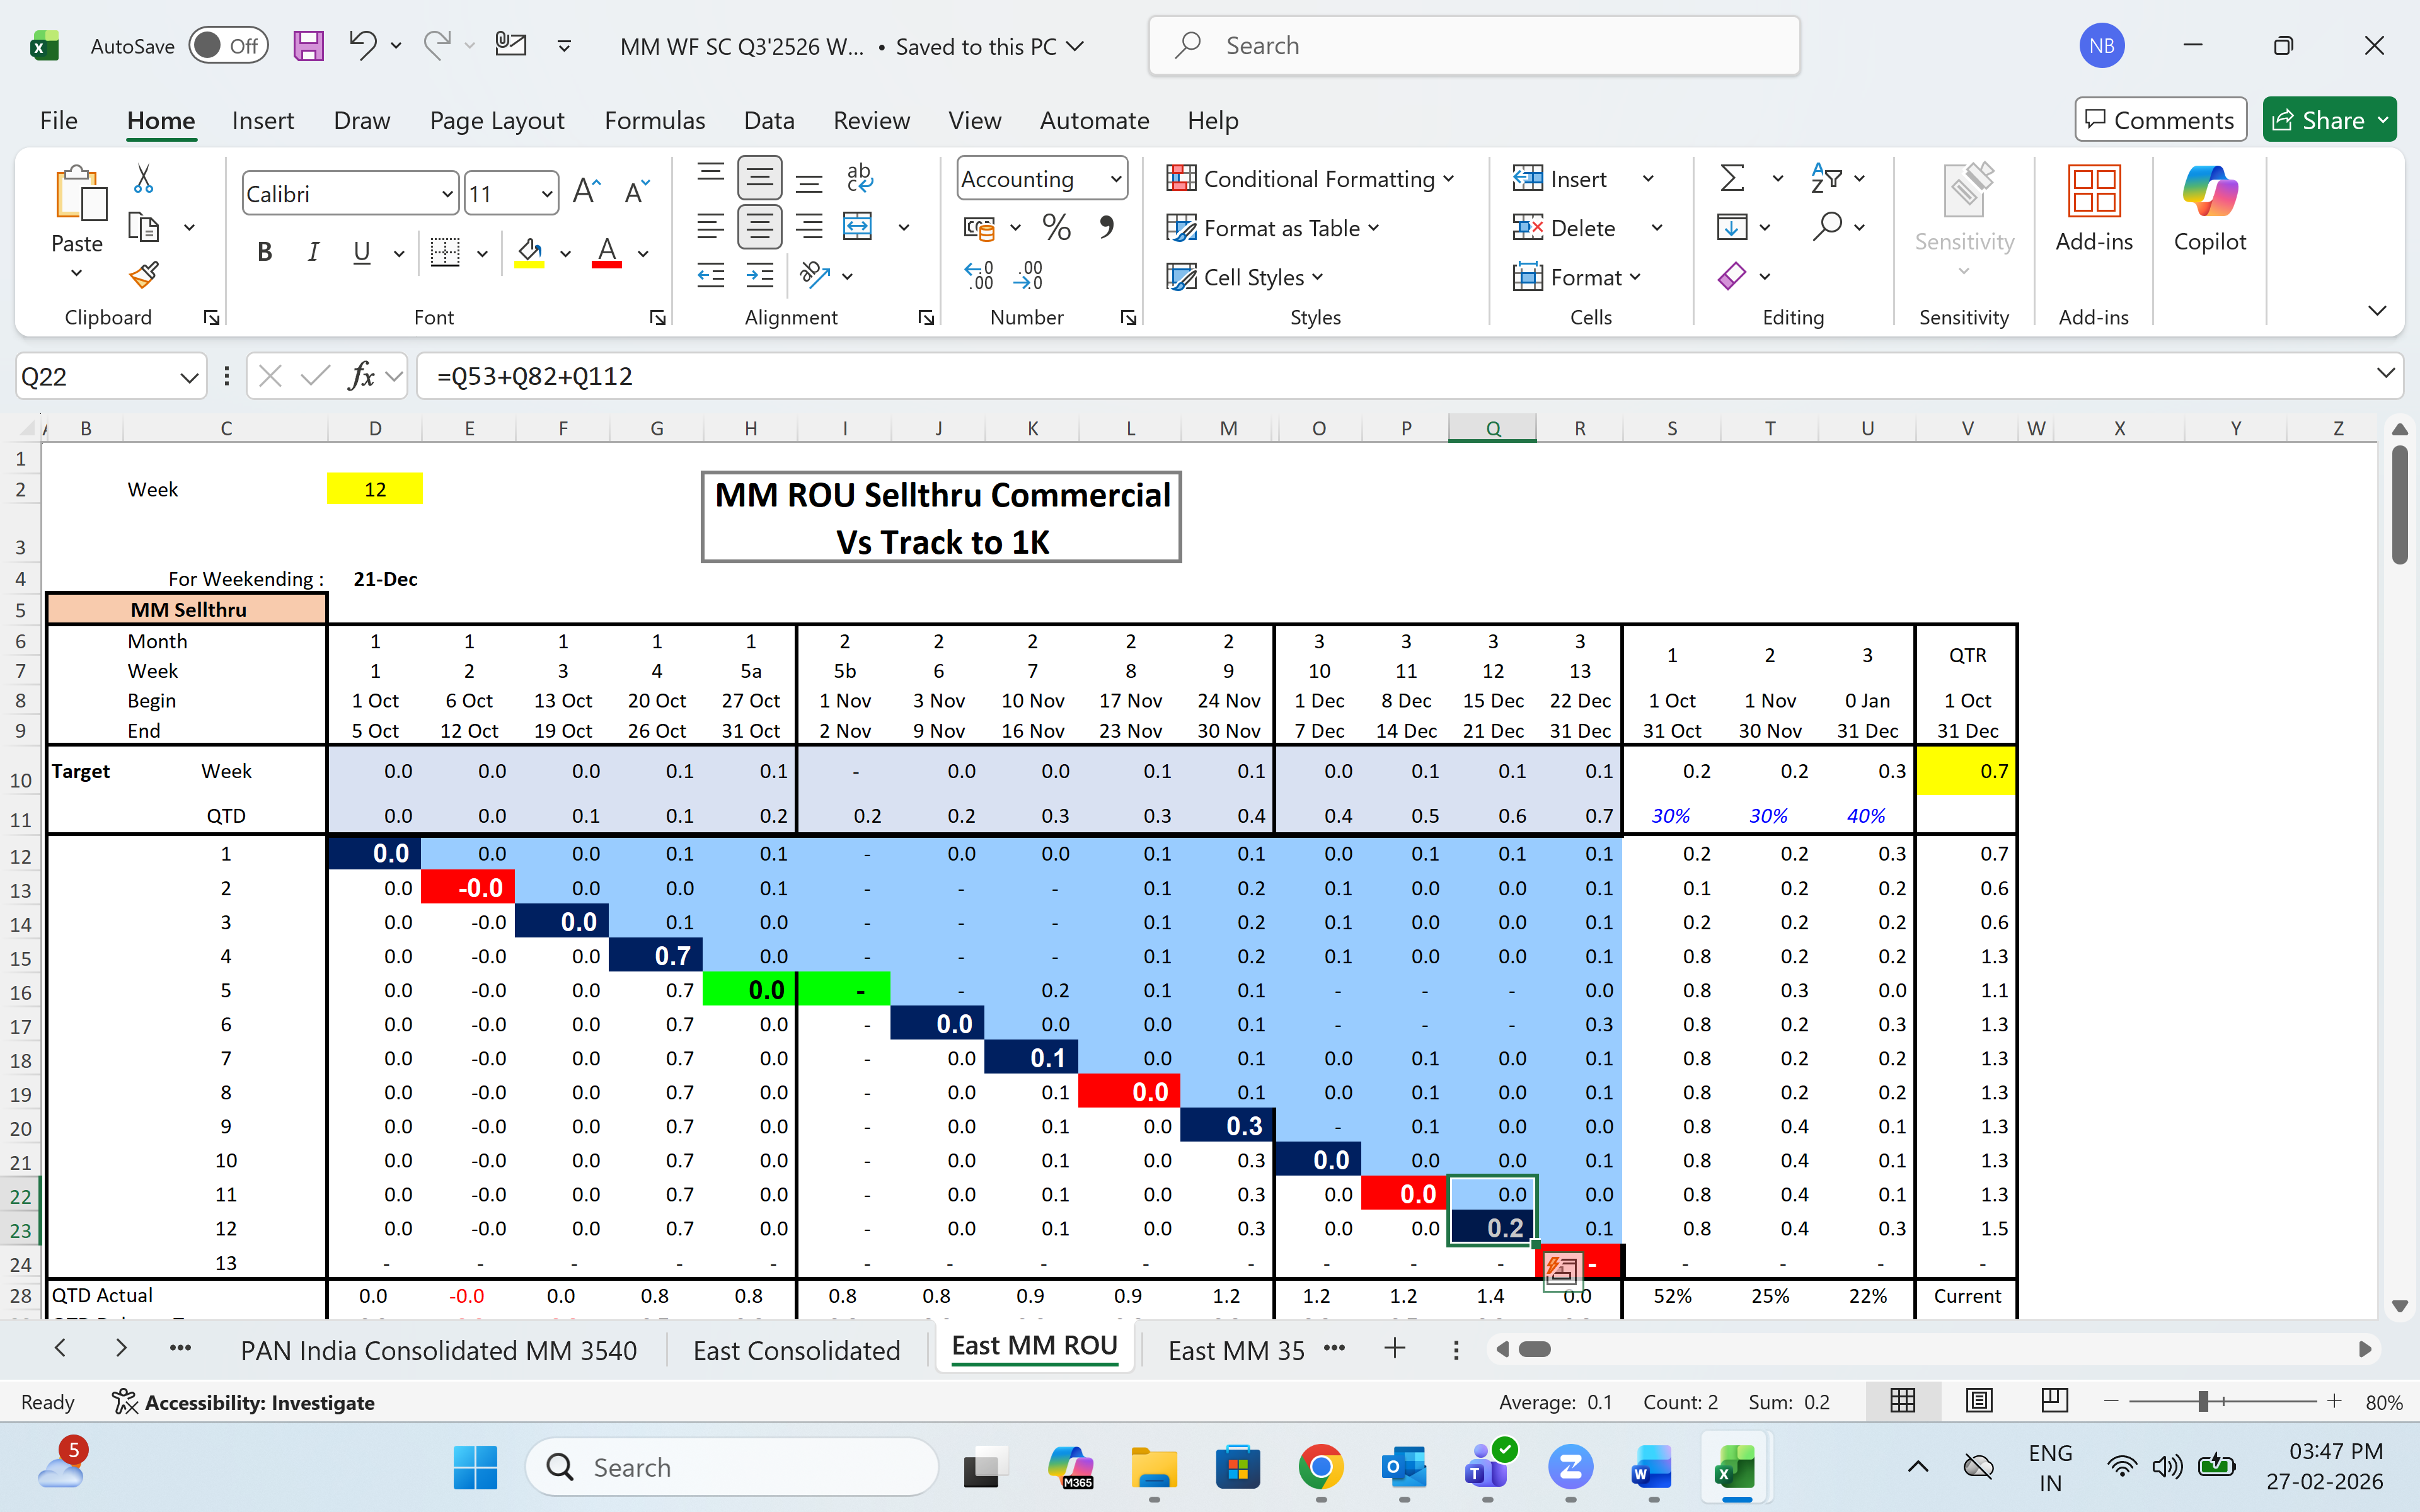
Task: Apply Percent Style number format
Action: [x=1056, y=227]
